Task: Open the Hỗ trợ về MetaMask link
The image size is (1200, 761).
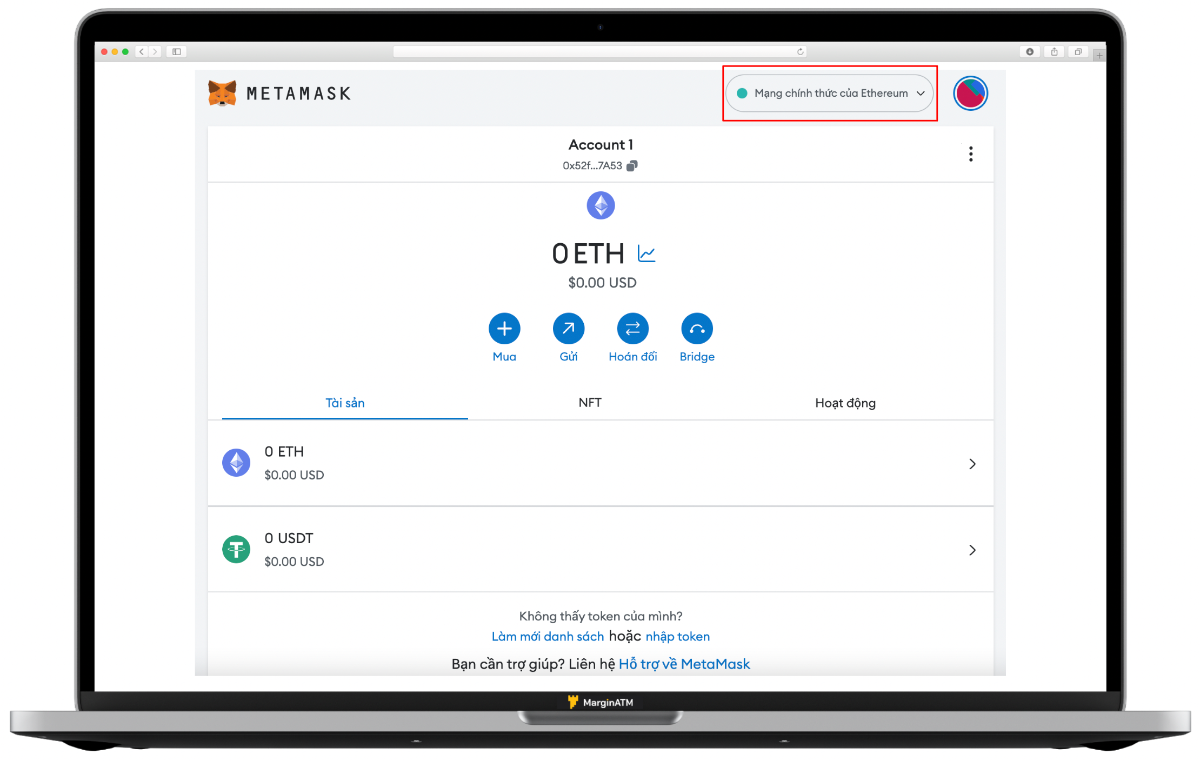Action: click(x=684, y=664)
